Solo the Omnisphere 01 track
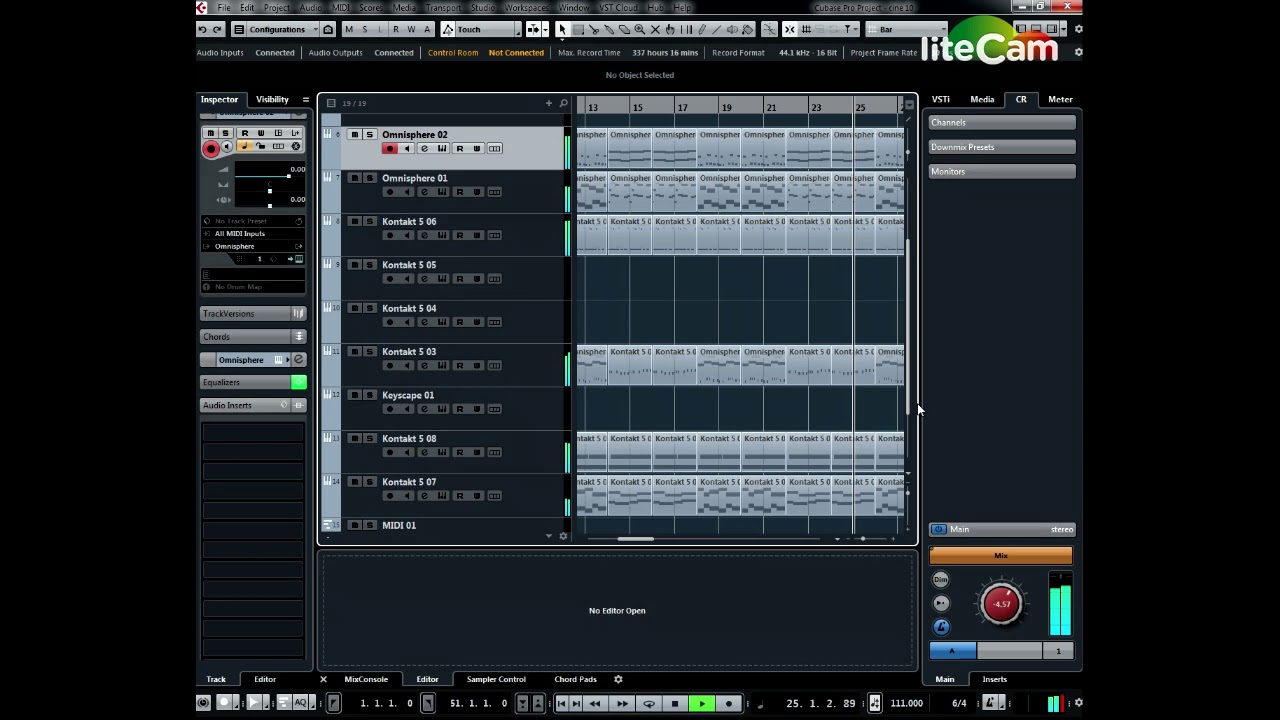Viewport: 1280px width, 720px height. tap(369, 178)
